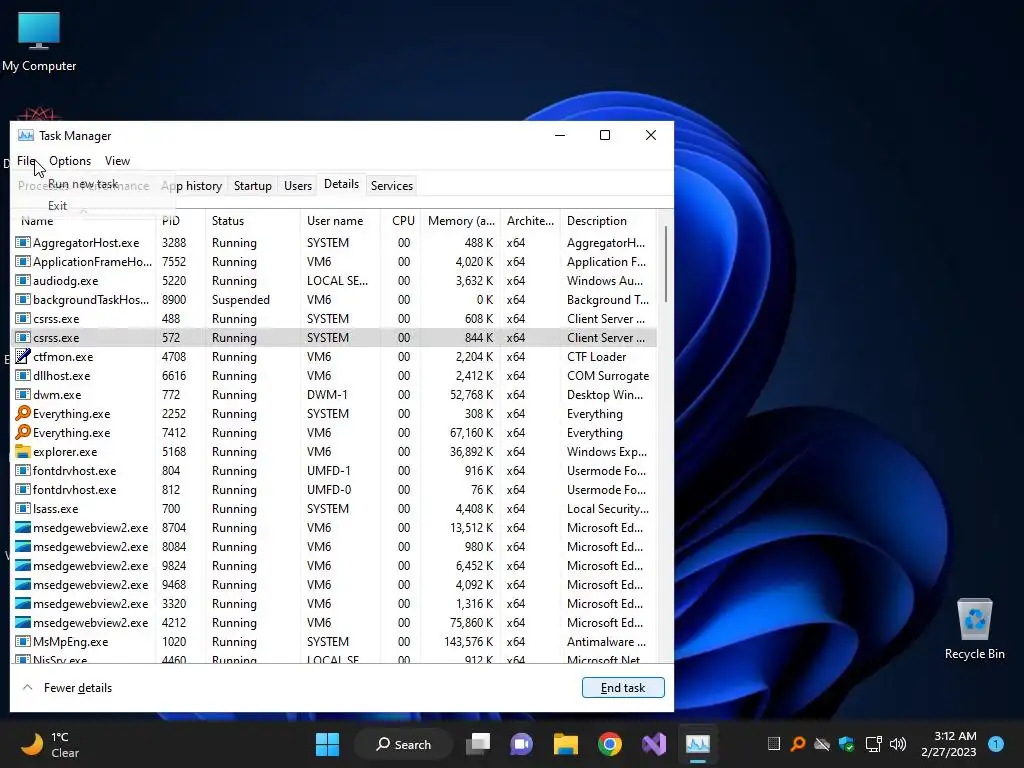The width and height of the screenshot is (1024, 768).
Task: Select msedgewebview2.exe with PID 4212
Action: (334, 622)
